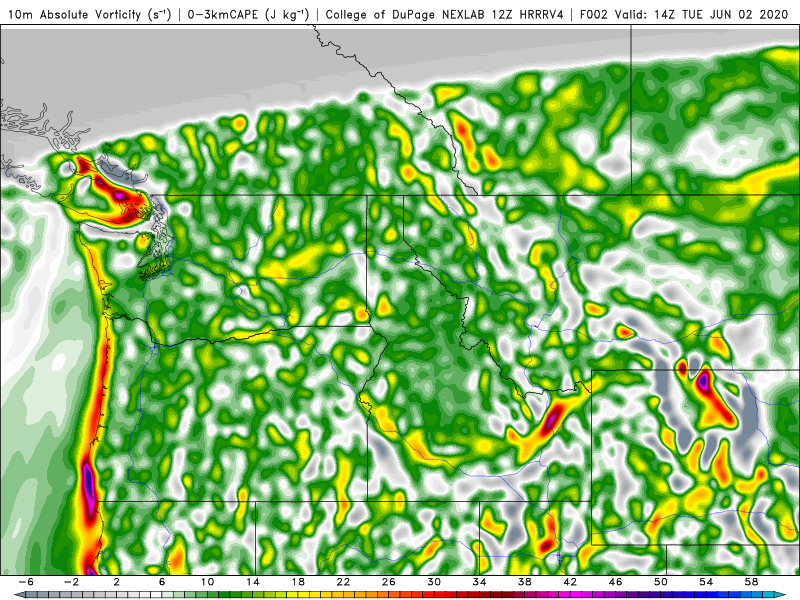The image size is (800, 600).
Task: Click the '26' colorbar scale label
Action: 388,582
